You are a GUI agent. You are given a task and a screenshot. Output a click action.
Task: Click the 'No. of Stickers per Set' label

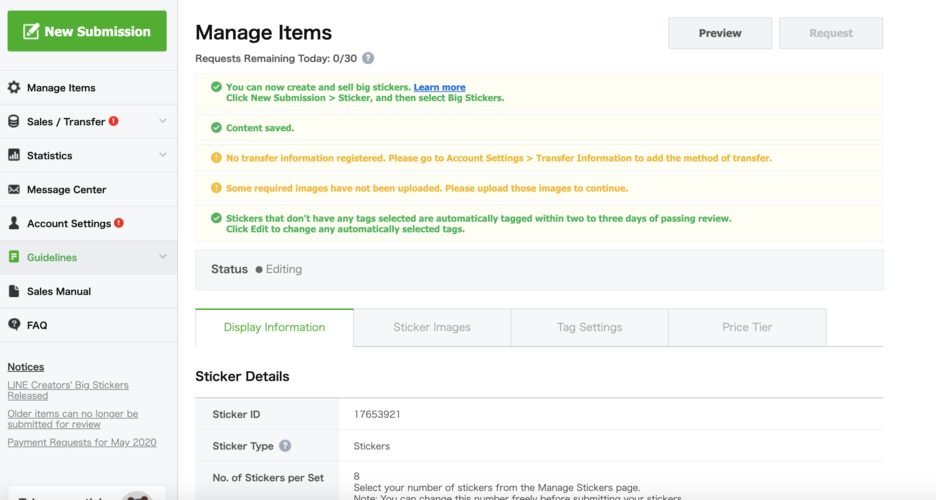point(268,477)
